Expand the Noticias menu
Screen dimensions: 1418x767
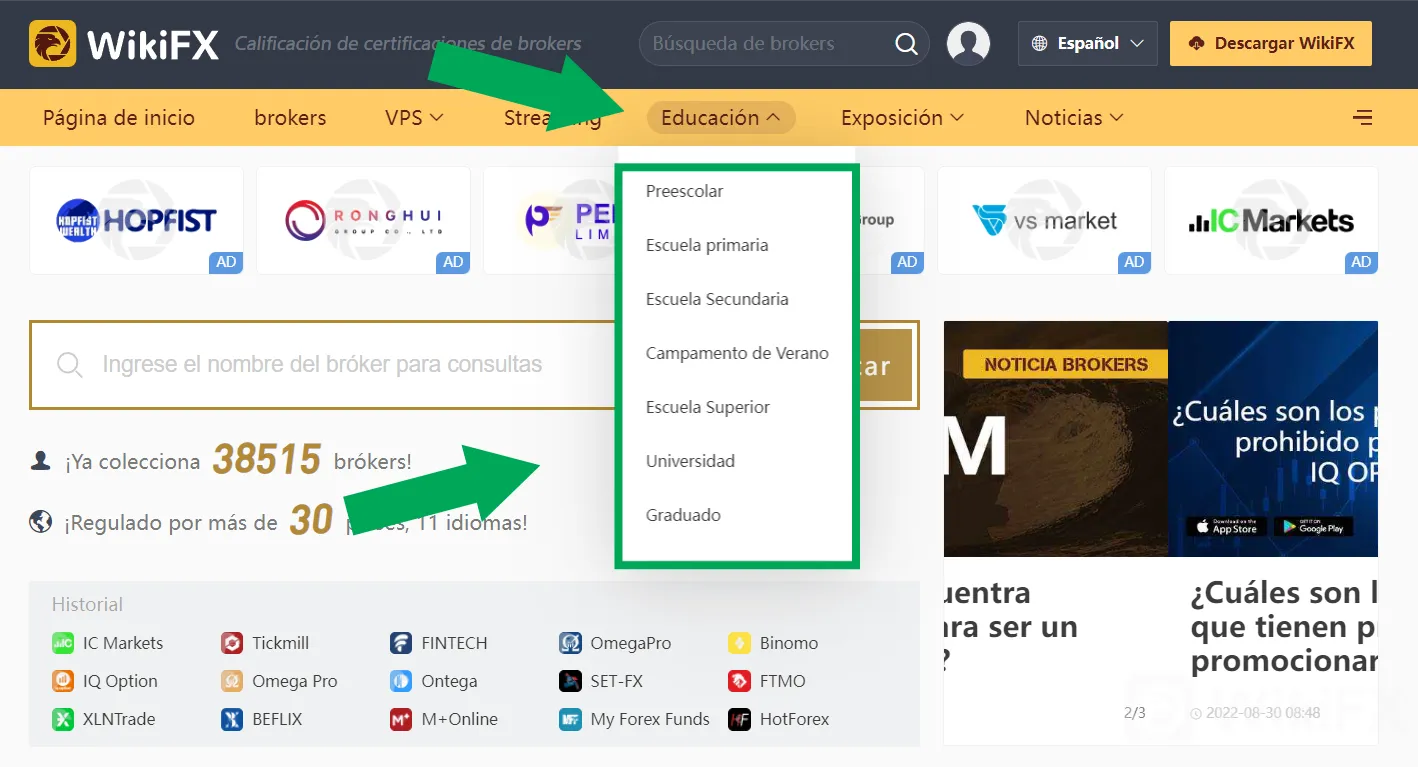click(x=1074, y=118)
